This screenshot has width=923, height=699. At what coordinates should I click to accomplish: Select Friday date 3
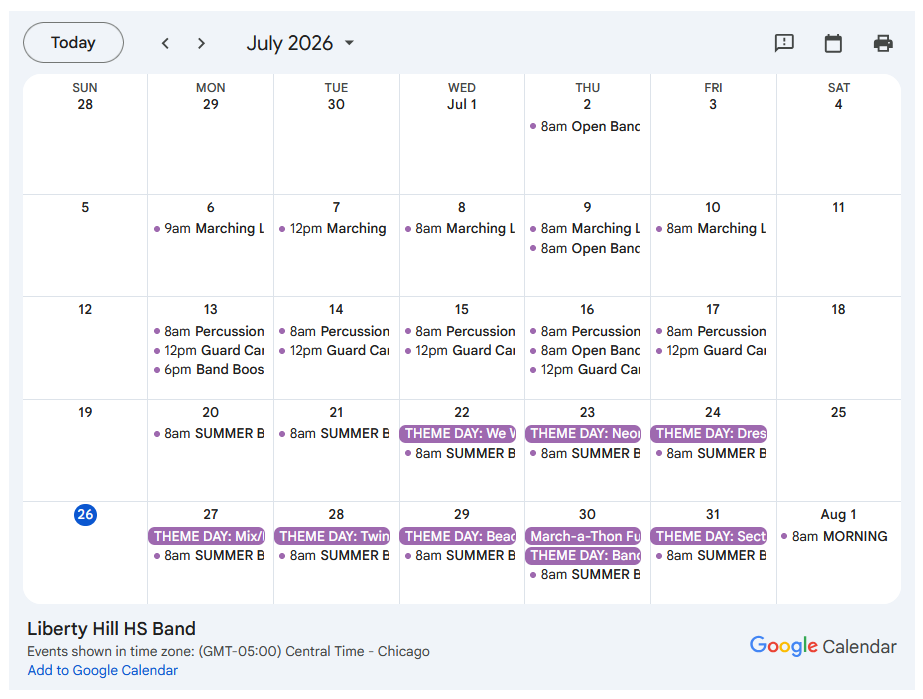click(713, 104)
